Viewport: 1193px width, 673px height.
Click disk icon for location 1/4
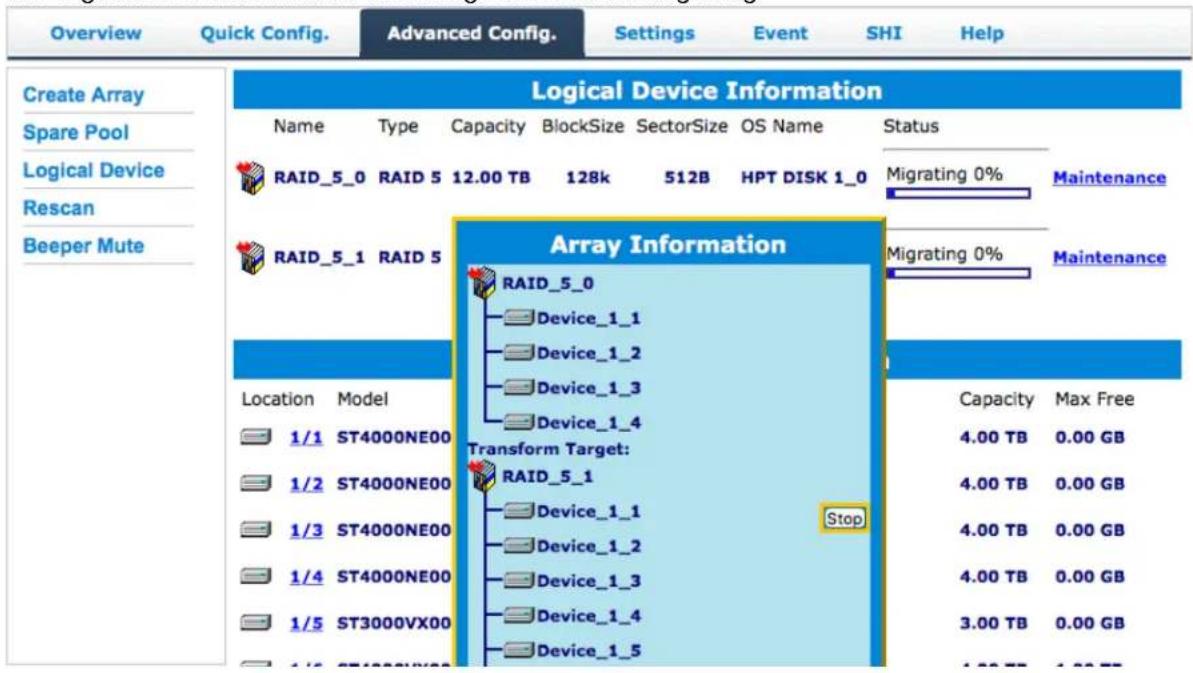(x=256, y=576)
